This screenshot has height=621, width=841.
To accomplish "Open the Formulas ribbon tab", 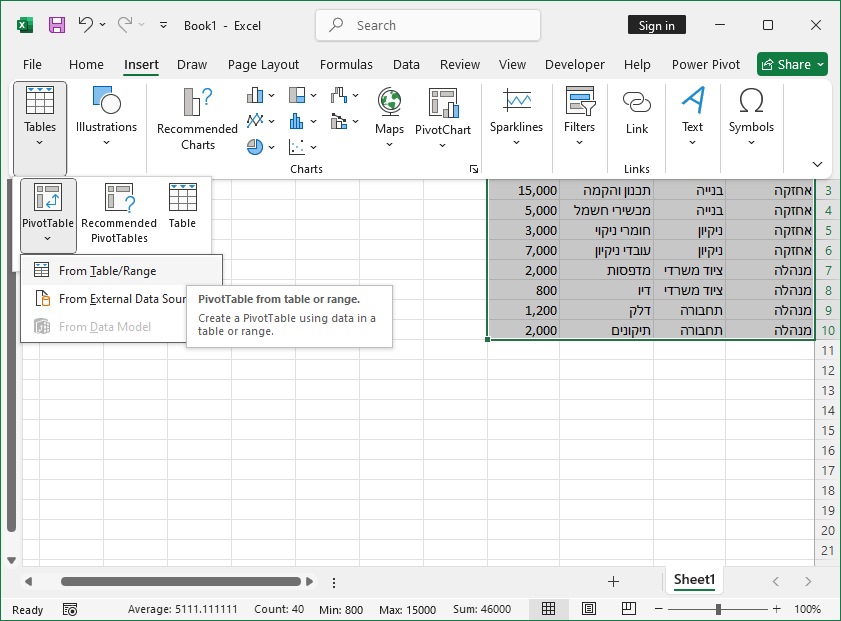I will pos(346,64).
